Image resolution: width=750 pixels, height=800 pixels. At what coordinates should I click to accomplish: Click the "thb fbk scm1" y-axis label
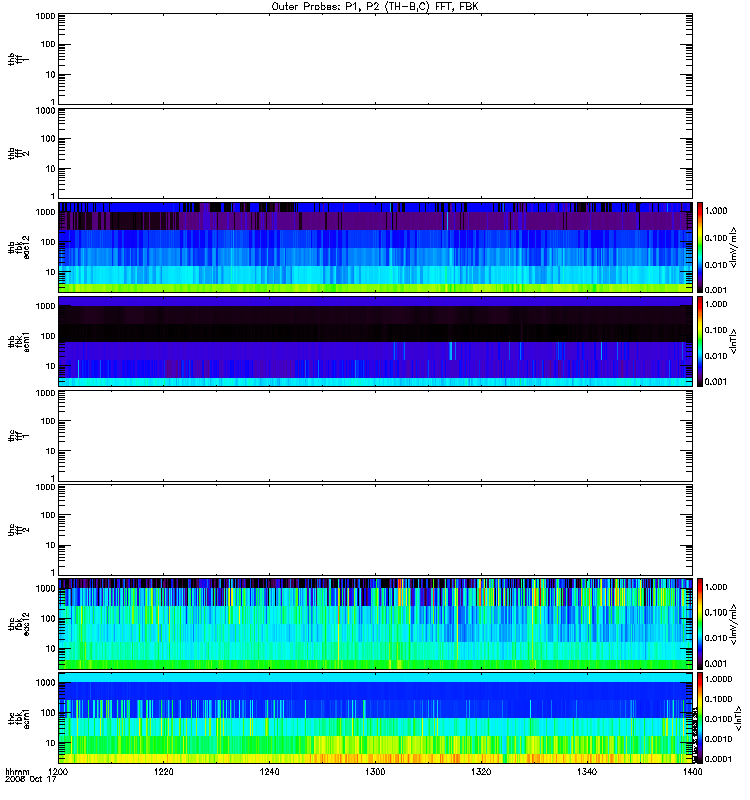(x=18, y=341)
